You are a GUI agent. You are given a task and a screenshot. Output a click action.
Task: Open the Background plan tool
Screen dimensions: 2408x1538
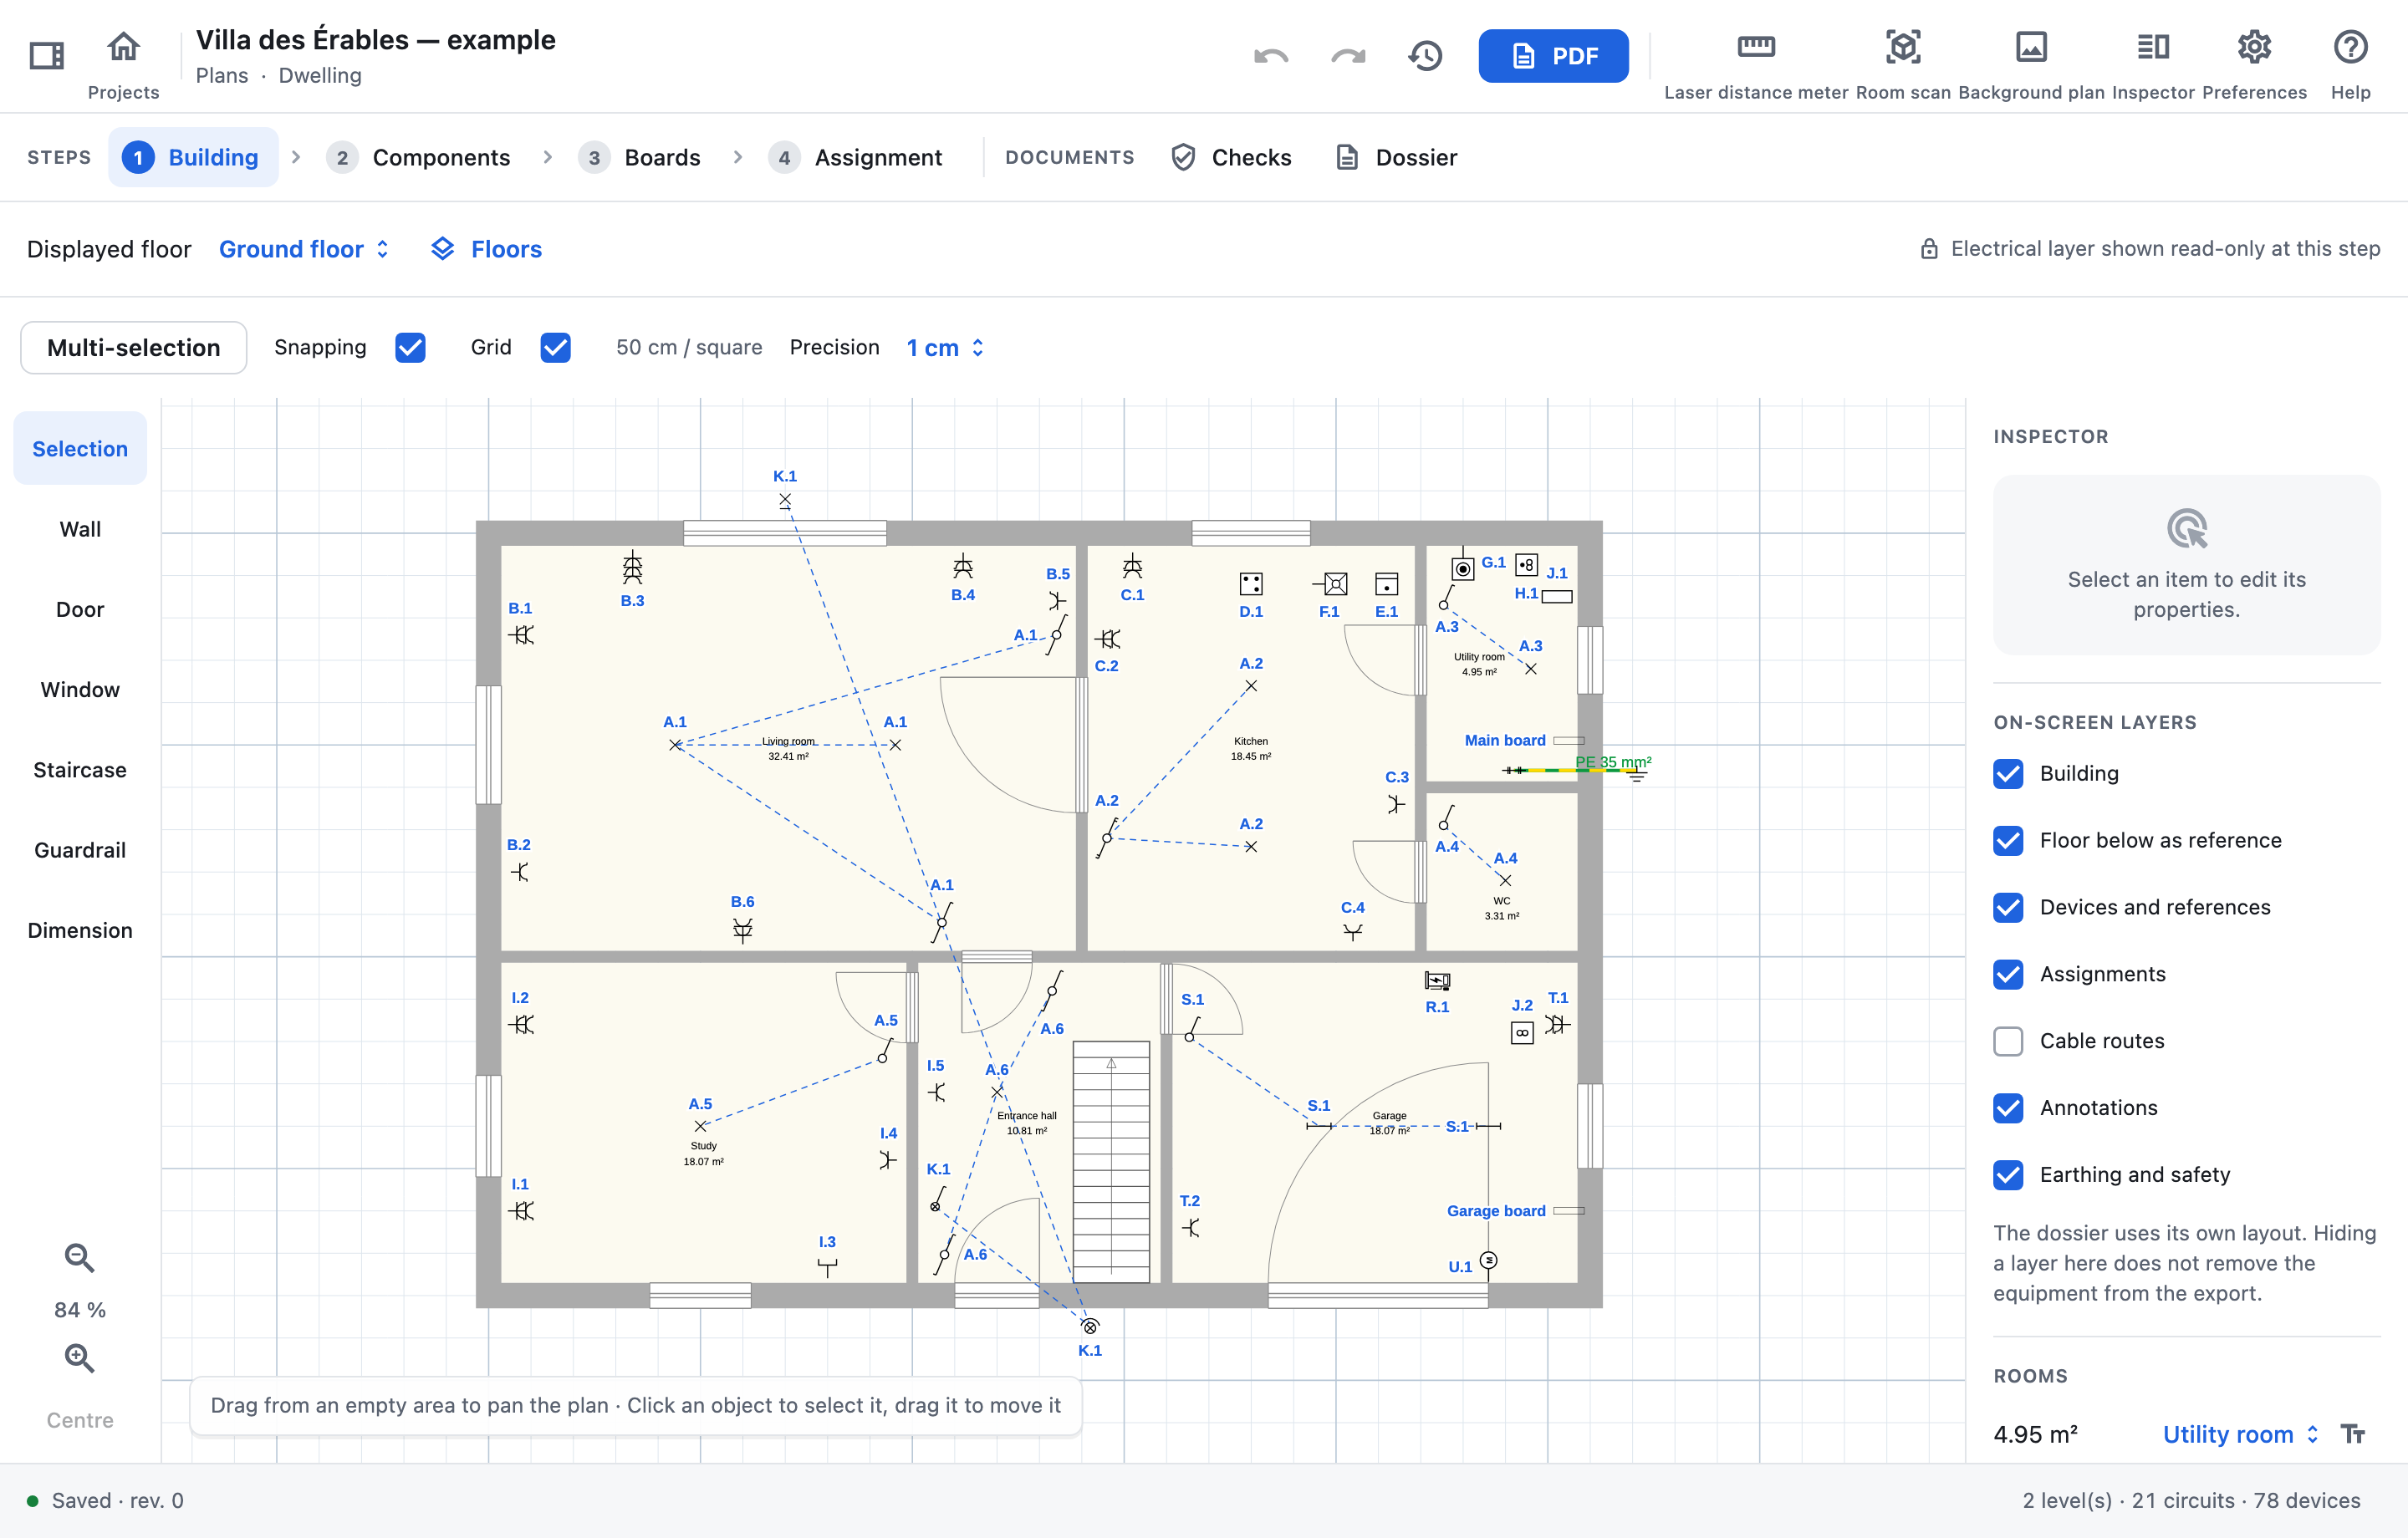[2030, 64]
